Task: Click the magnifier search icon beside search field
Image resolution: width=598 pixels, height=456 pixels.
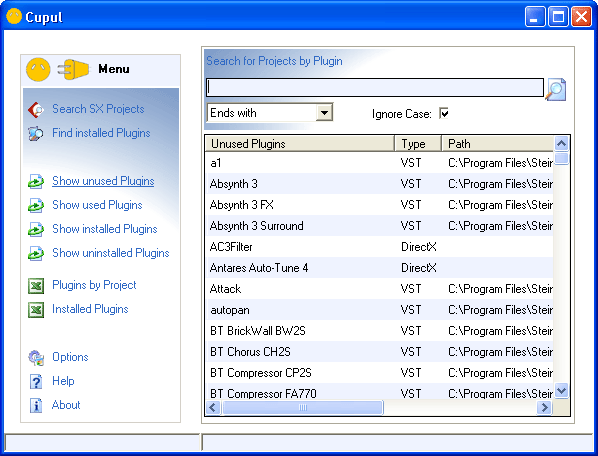Action: click(x=556, y=89)
